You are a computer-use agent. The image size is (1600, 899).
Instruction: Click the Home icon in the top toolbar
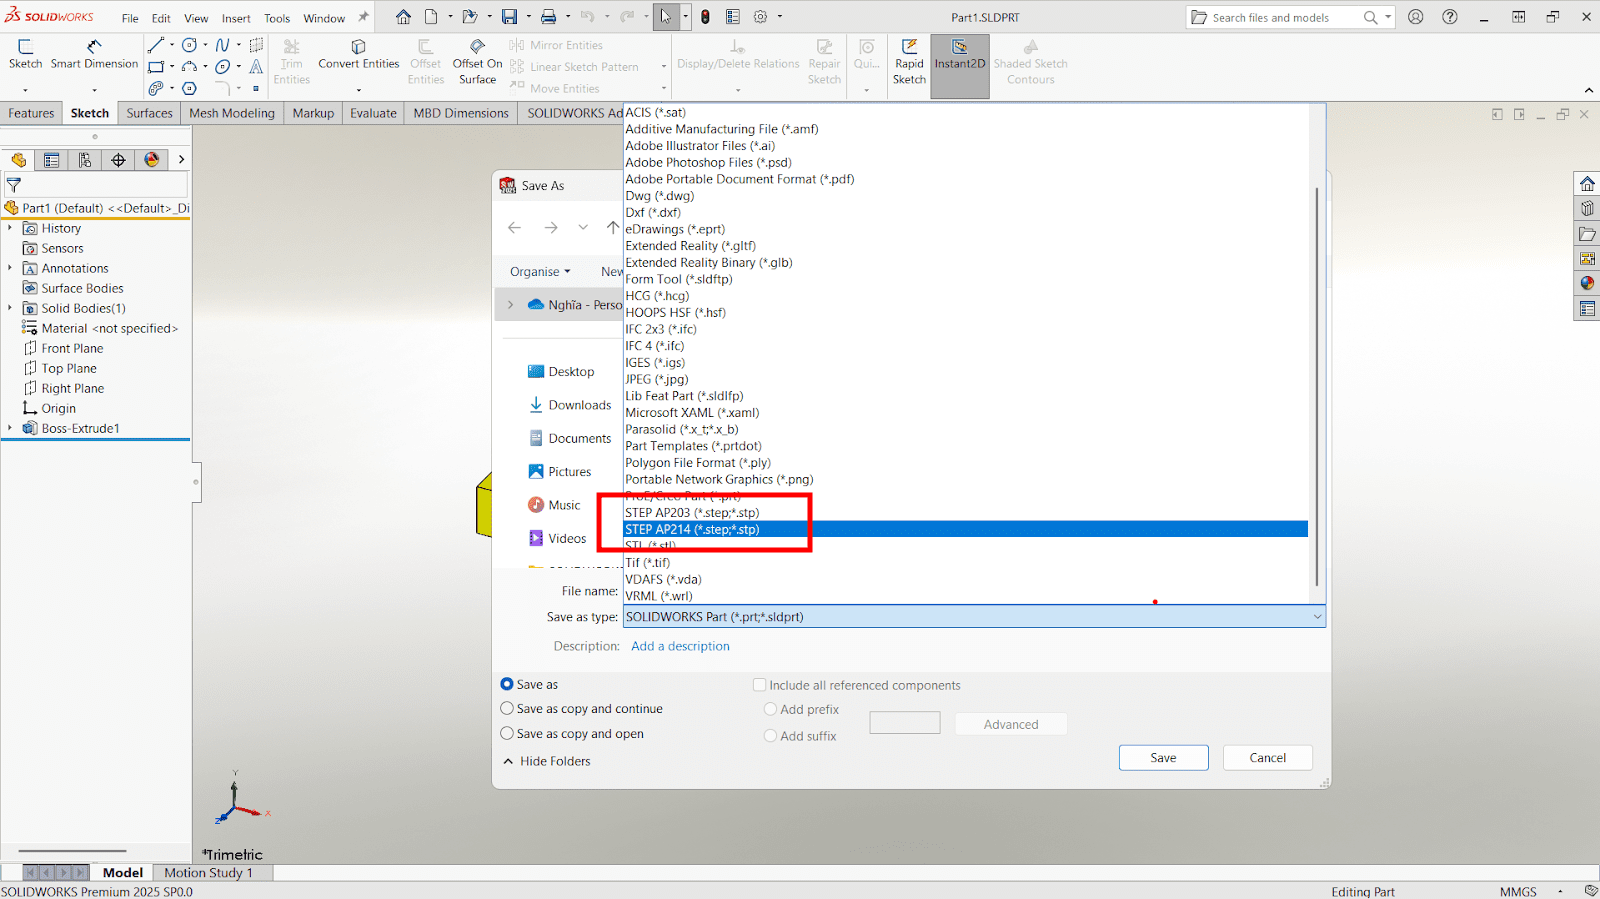(403, 17)
